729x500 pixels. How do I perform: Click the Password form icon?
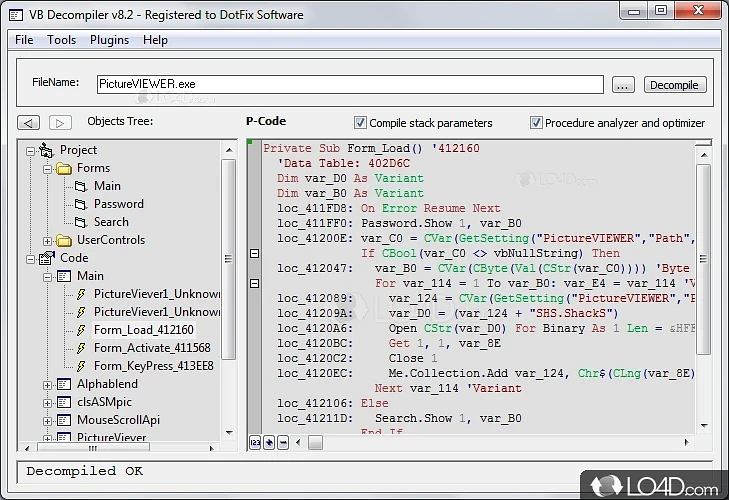click(x=81, y=205)
